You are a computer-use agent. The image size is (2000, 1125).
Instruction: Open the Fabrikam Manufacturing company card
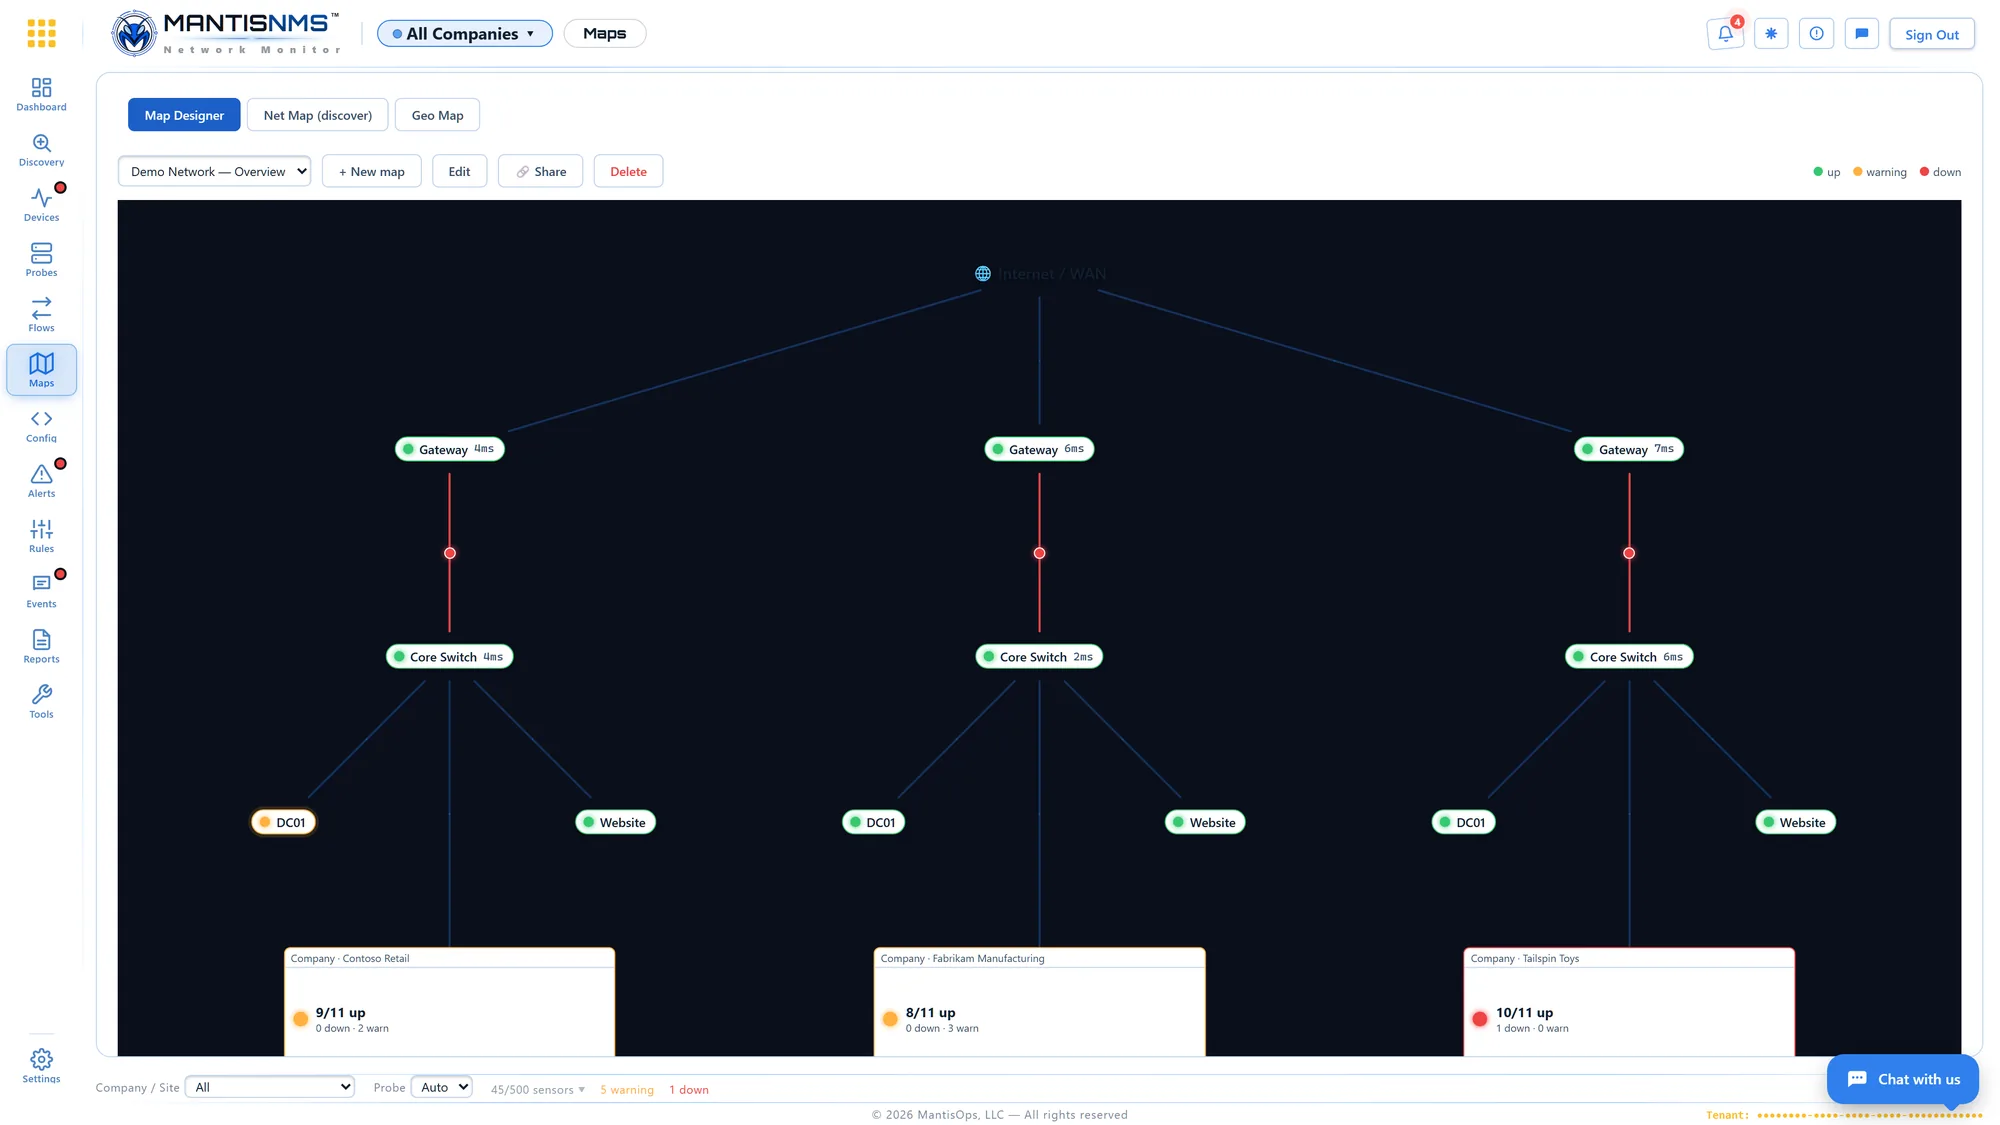click(1039, 1001)
